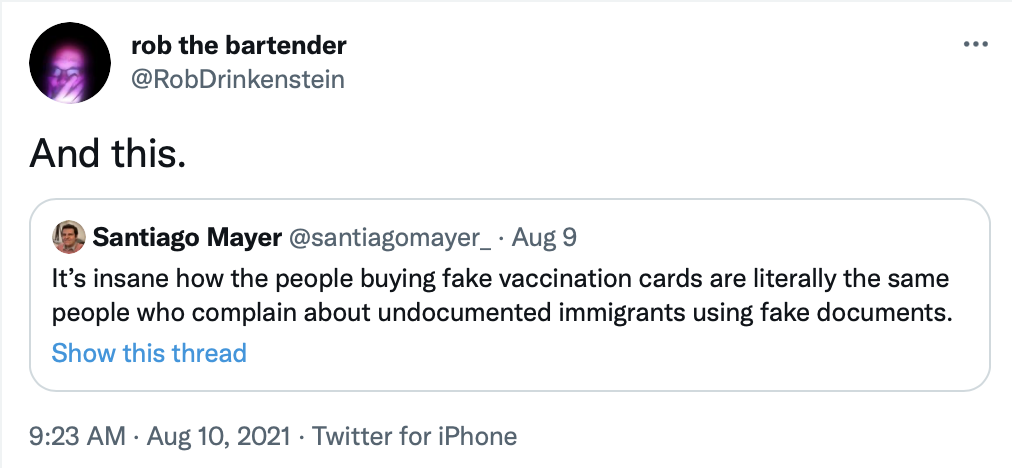
Task: Open the "Twitter for iPhone" source label
Action: tap(415, 437)
